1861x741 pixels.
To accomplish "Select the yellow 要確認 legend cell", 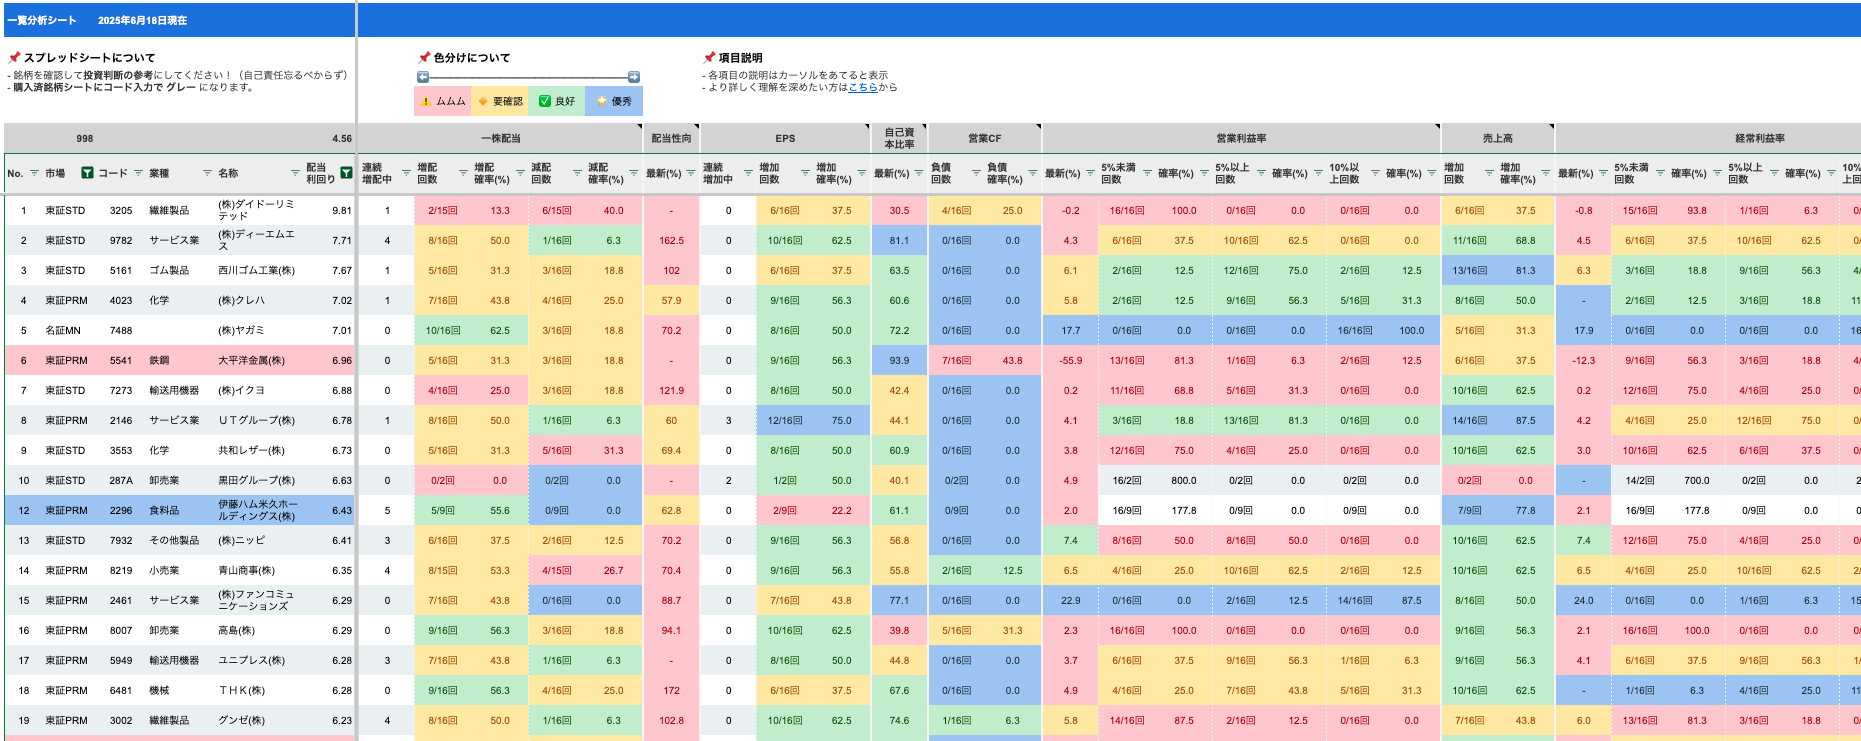I will point(500,101).
